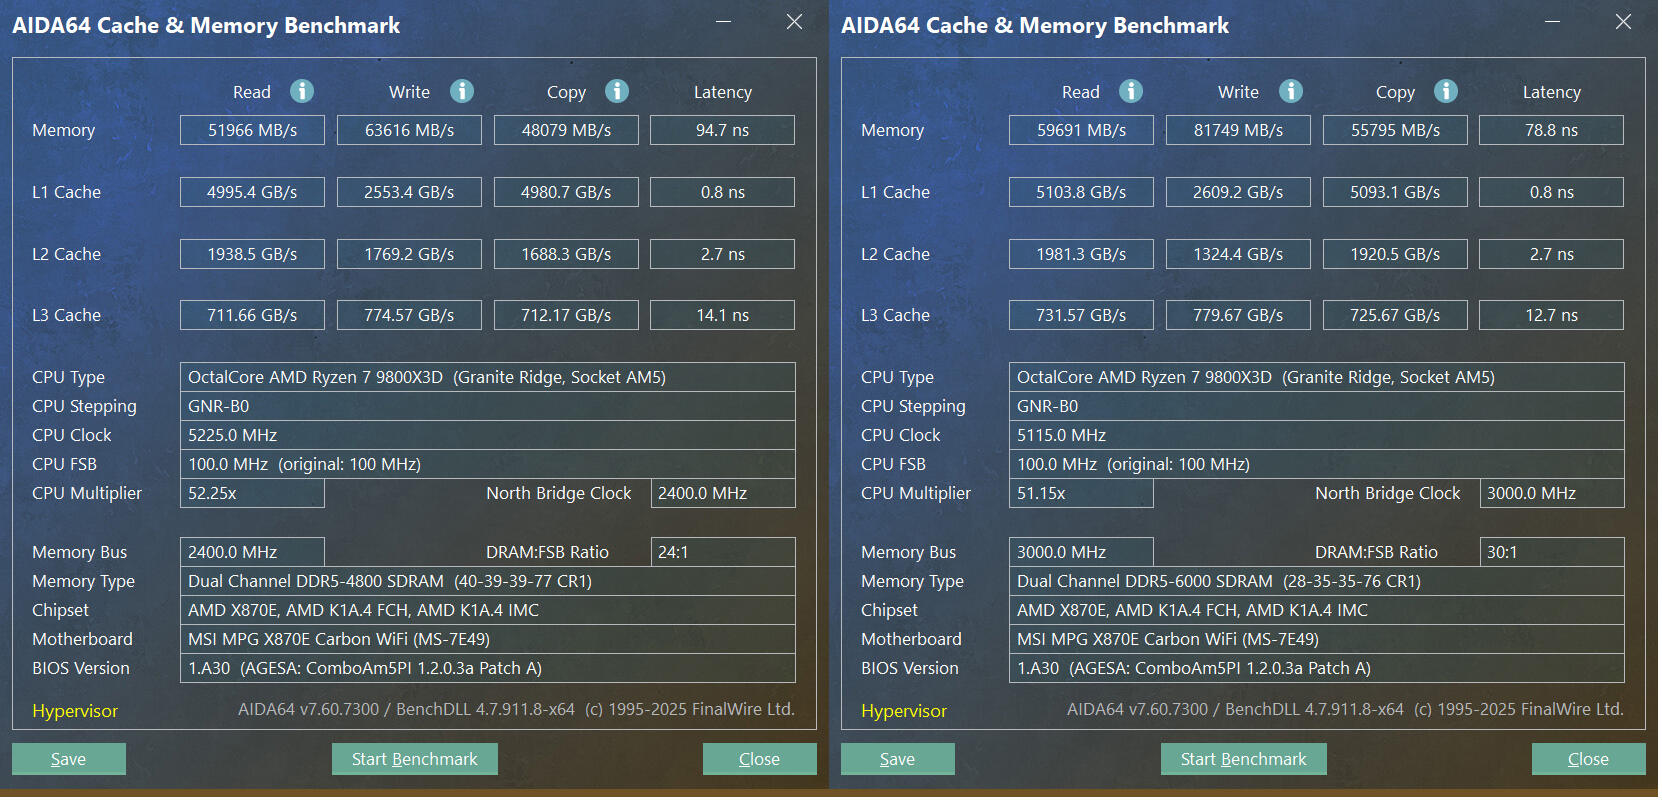
Task: Click L1 Cache latency 0.8 ns in right window
Action: (1552, 192)
